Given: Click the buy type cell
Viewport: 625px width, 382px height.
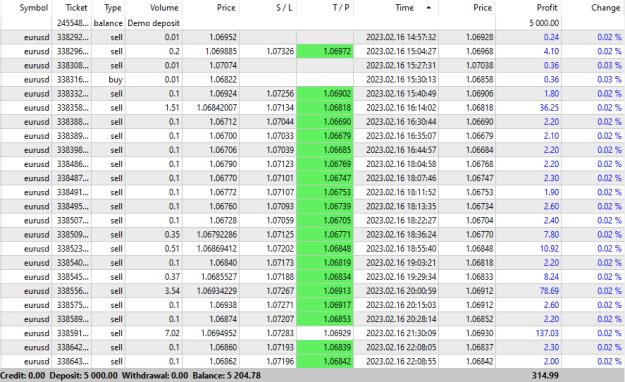Looking at the screenshot, I should point(115,80).
